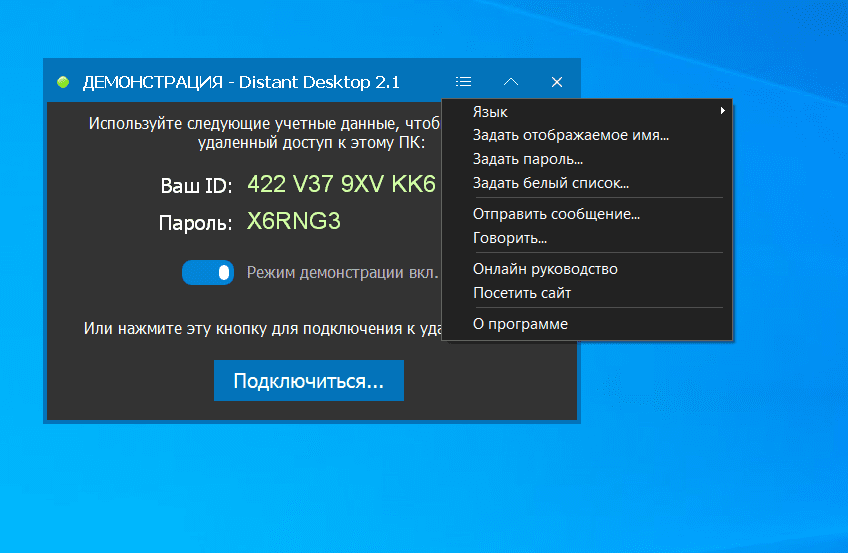Click the Ваш ID: label
Viewport: 848px width, 553px height.
click(x=196, y=186)
